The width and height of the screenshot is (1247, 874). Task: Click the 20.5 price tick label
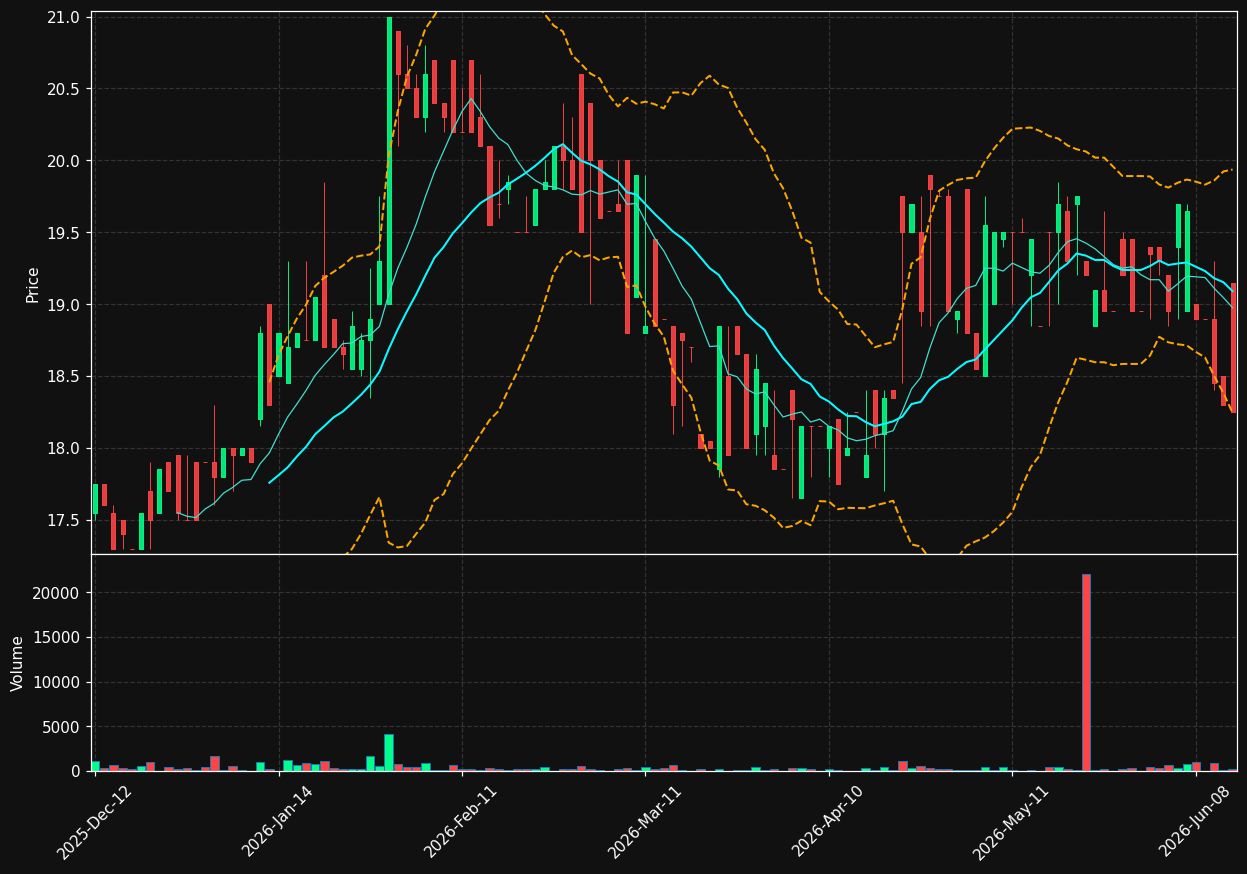click(x=64, y=89)
